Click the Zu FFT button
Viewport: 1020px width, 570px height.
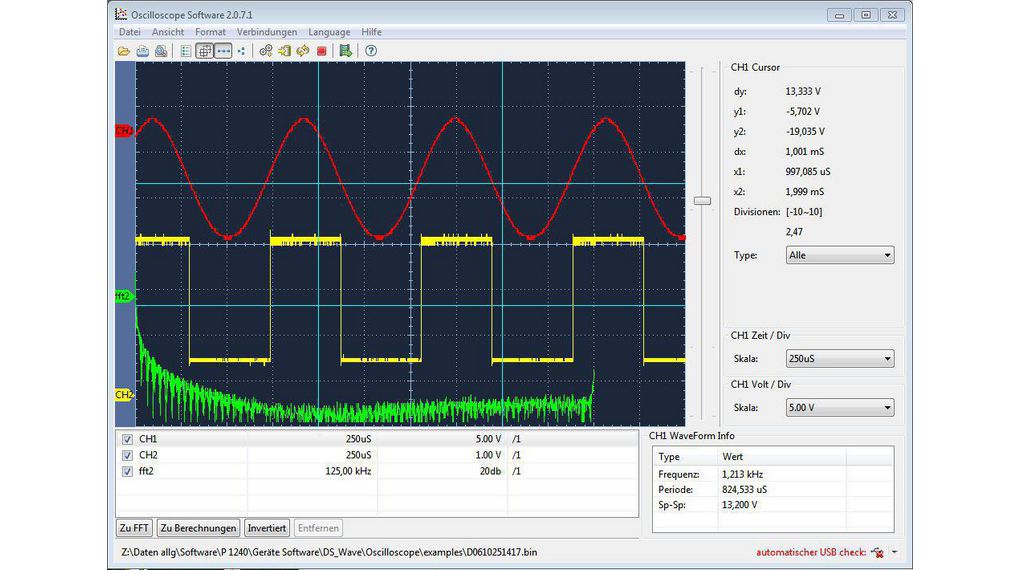tap(134, 528)
